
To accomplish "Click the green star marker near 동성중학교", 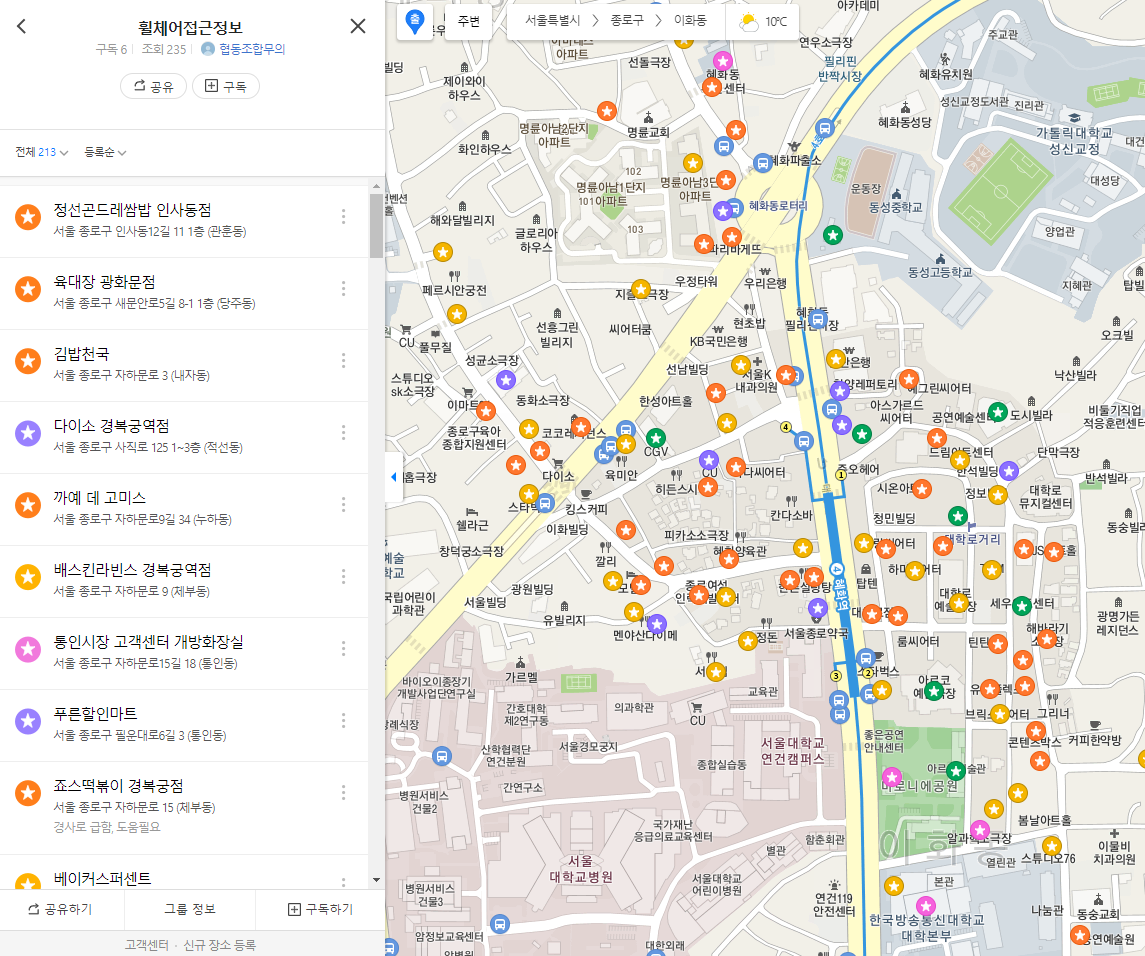I will pos(832,235).
